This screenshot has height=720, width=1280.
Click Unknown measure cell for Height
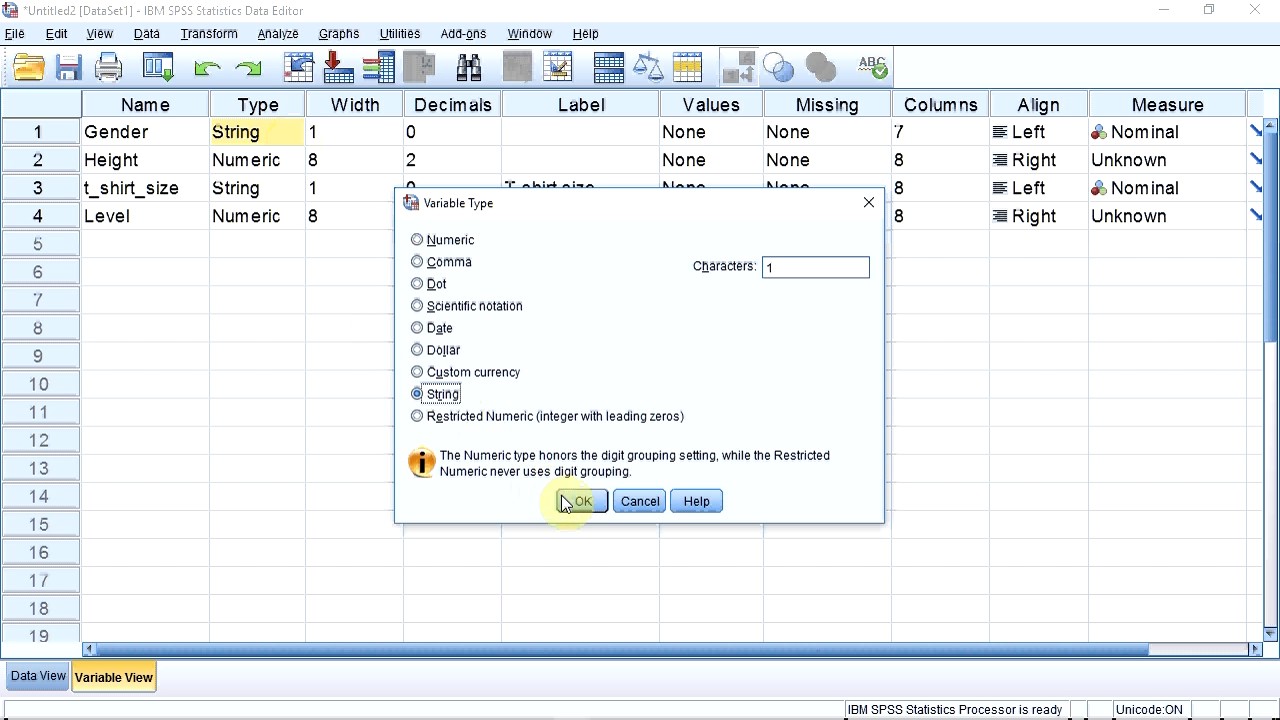[1168, 160]
